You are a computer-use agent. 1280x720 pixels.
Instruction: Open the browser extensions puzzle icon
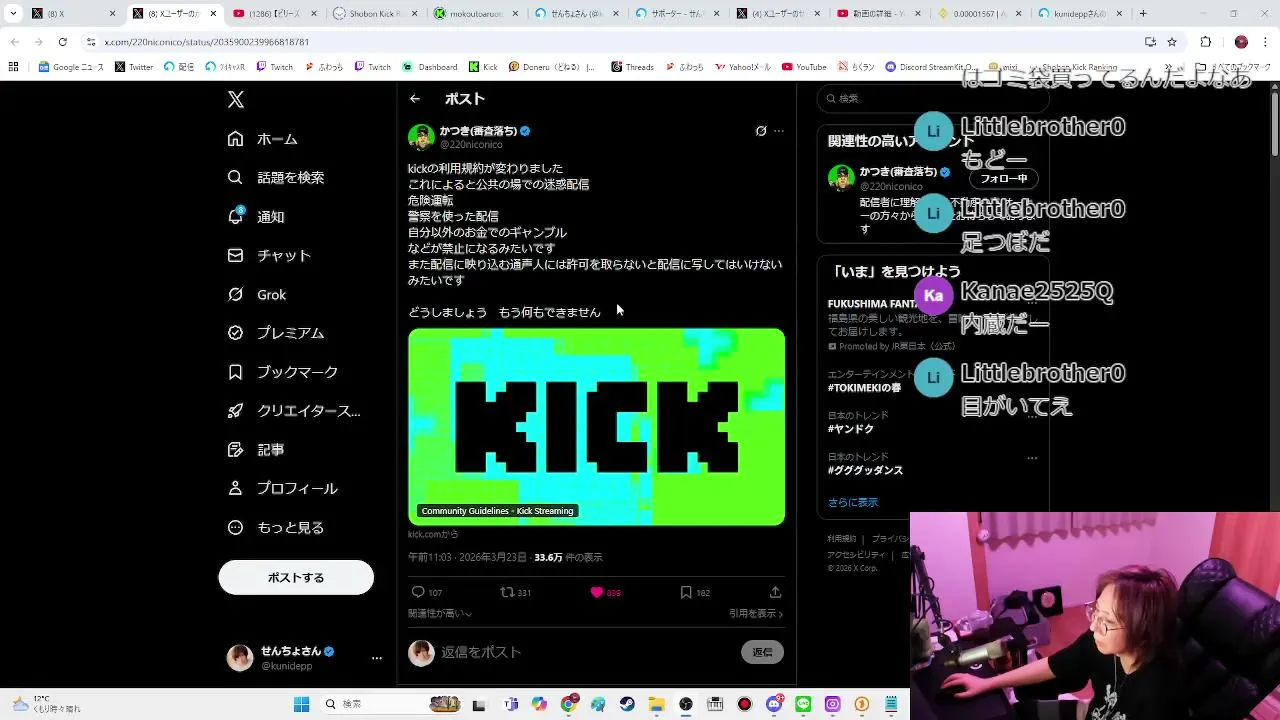pyautogui.click(x=1205, y=42)
